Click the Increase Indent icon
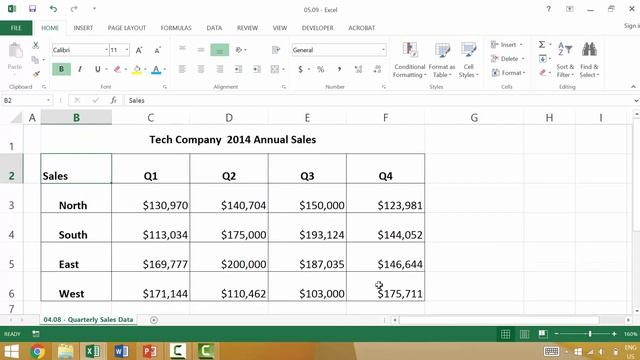 (257, 69)
